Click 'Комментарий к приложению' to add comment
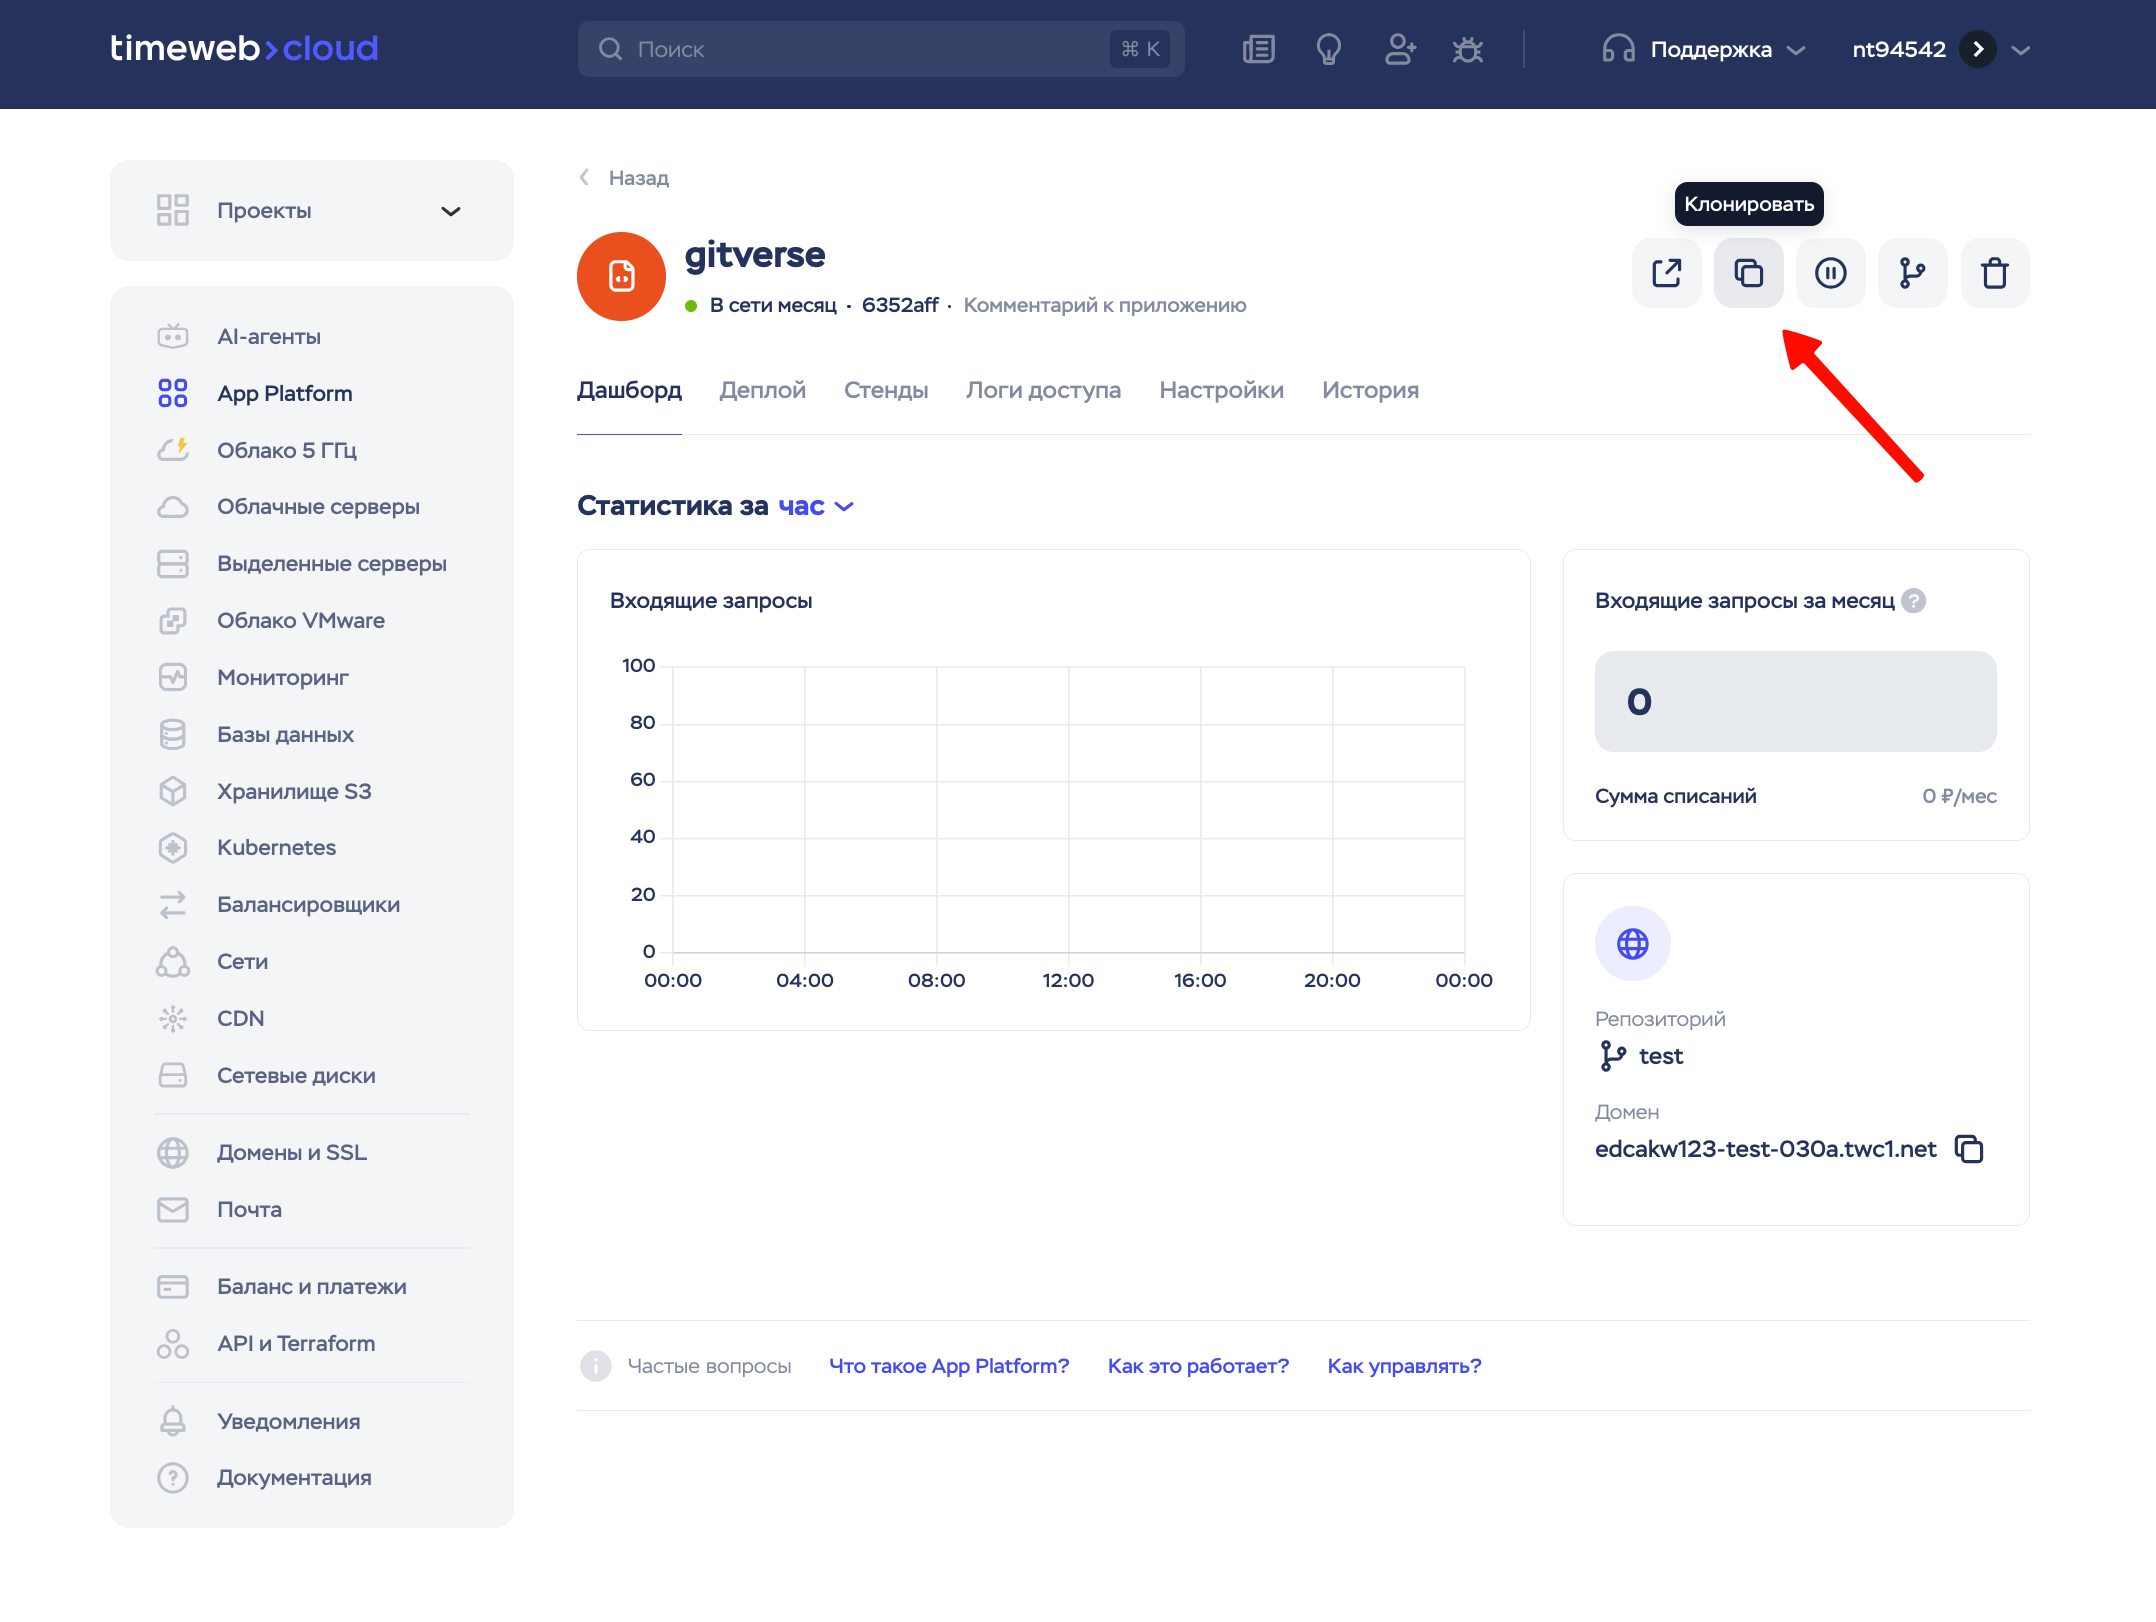 coord(1104,305)
